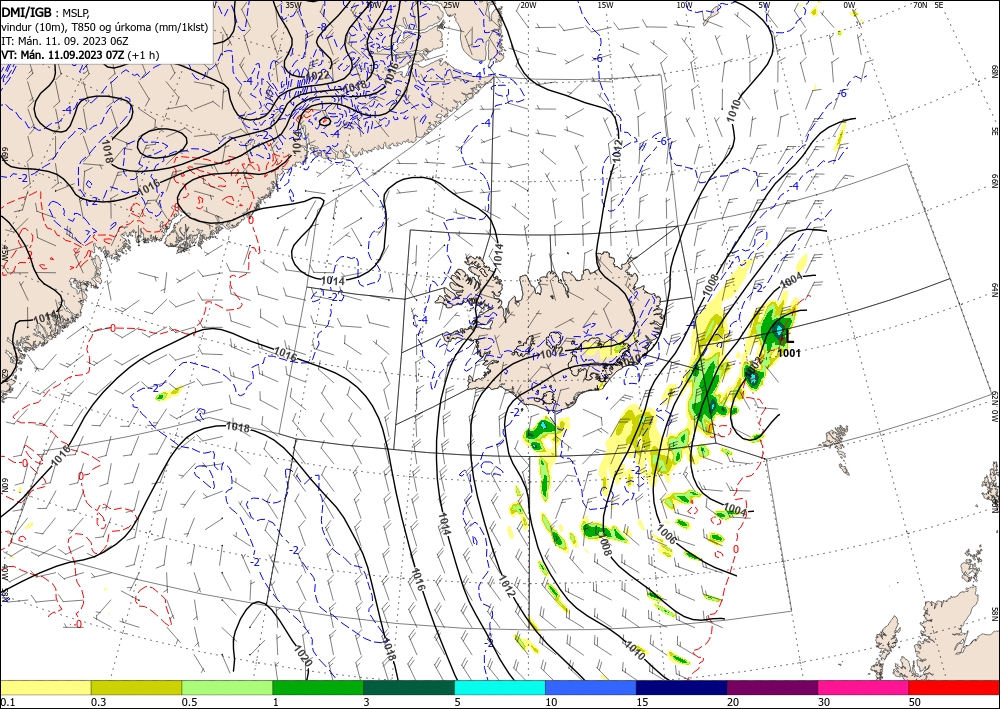Pick the pink 30–50 mm legend swatch
Image resolution: width=1000 pixels, height=709 pixels.
pos(864,687)
